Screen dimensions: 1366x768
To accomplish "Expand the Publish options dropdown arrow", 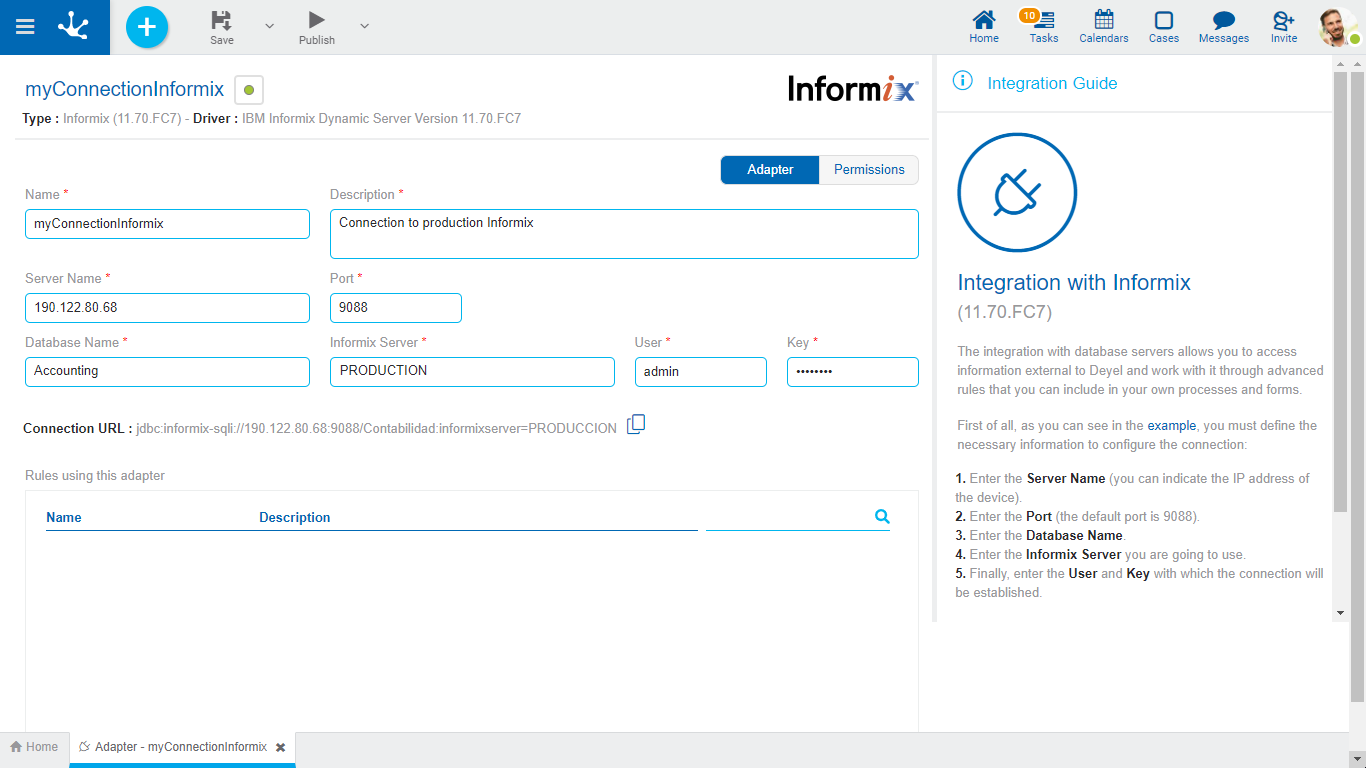I will tap(364, 26).
